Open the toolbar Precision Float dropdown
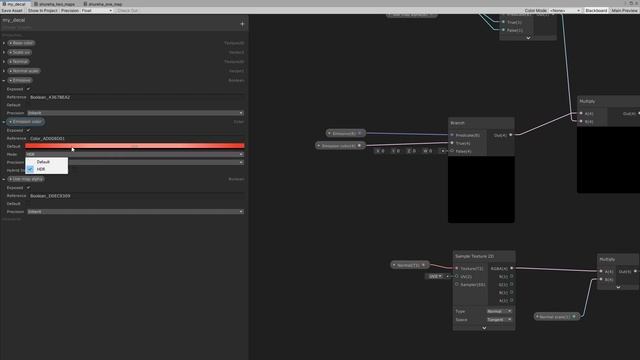 point(97,11)
